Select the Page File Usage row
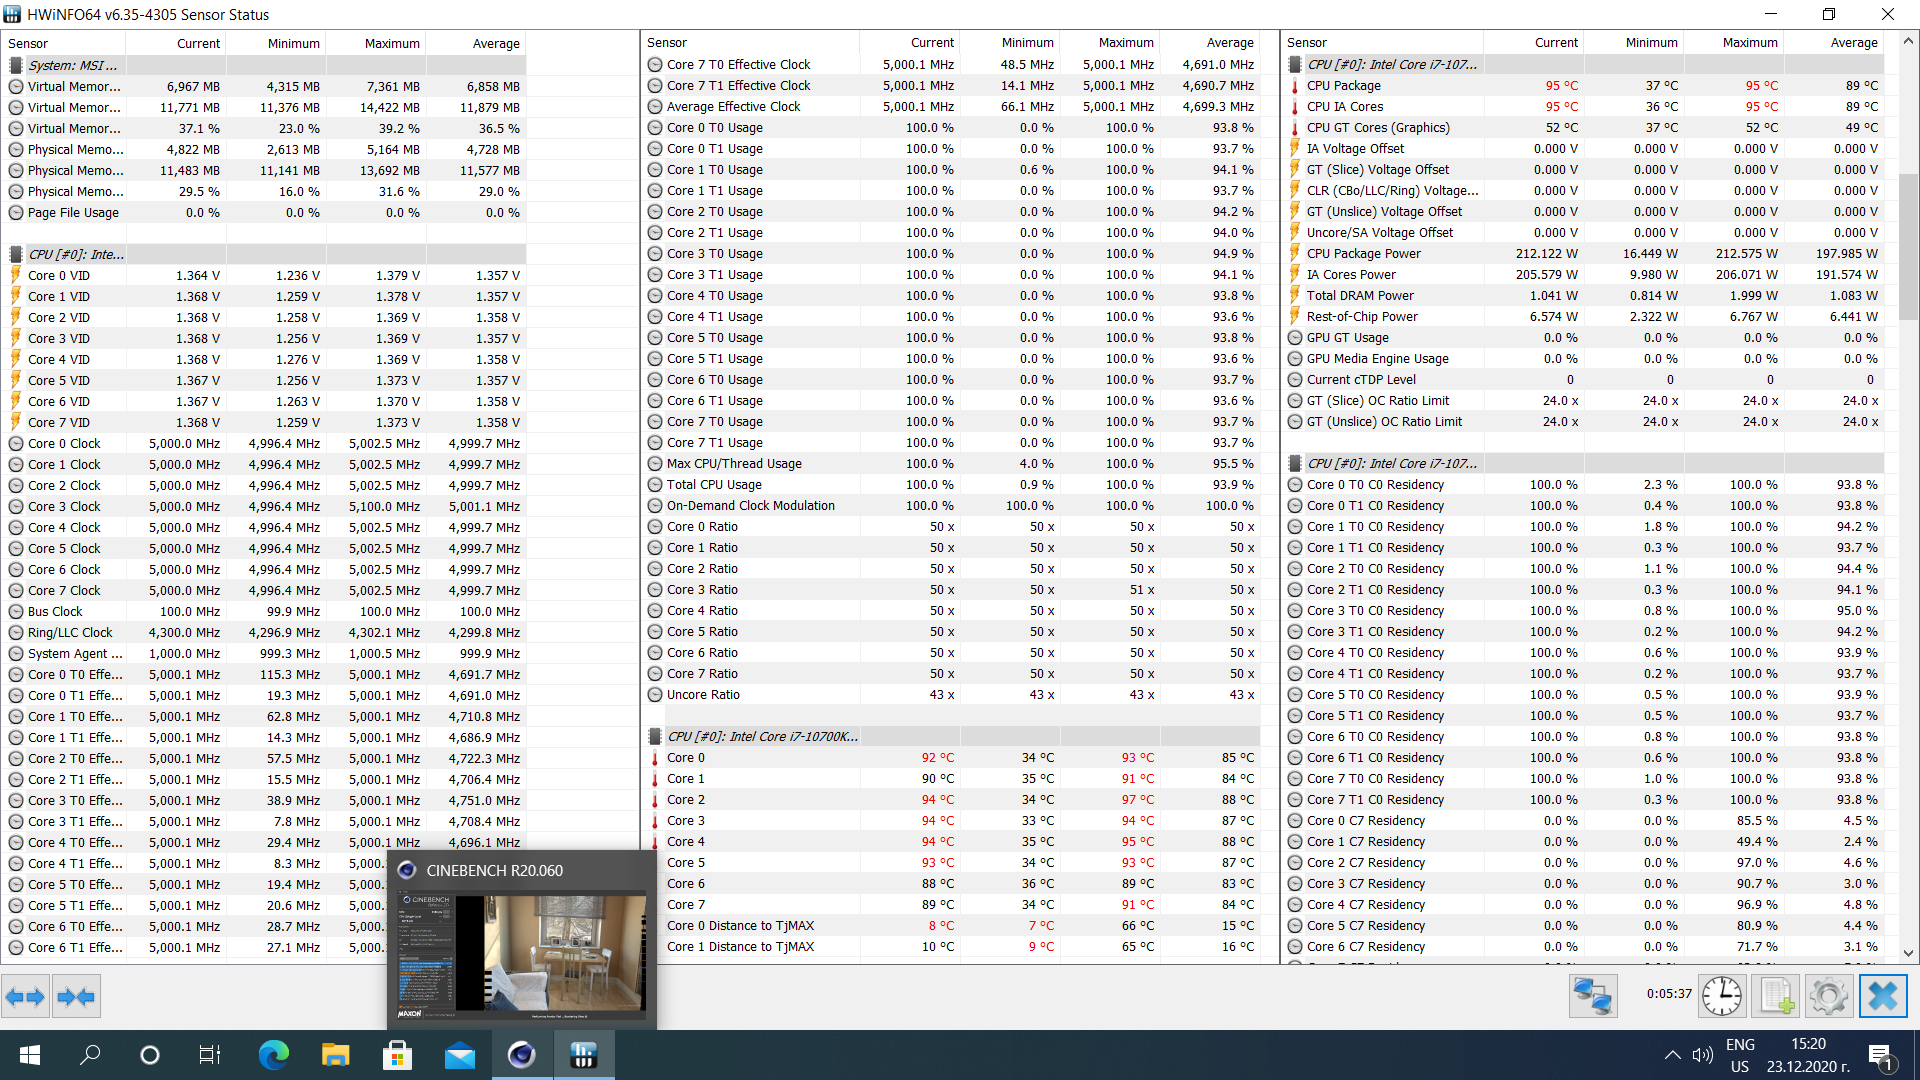The image size is (1920, 1080). click(263, 212)
